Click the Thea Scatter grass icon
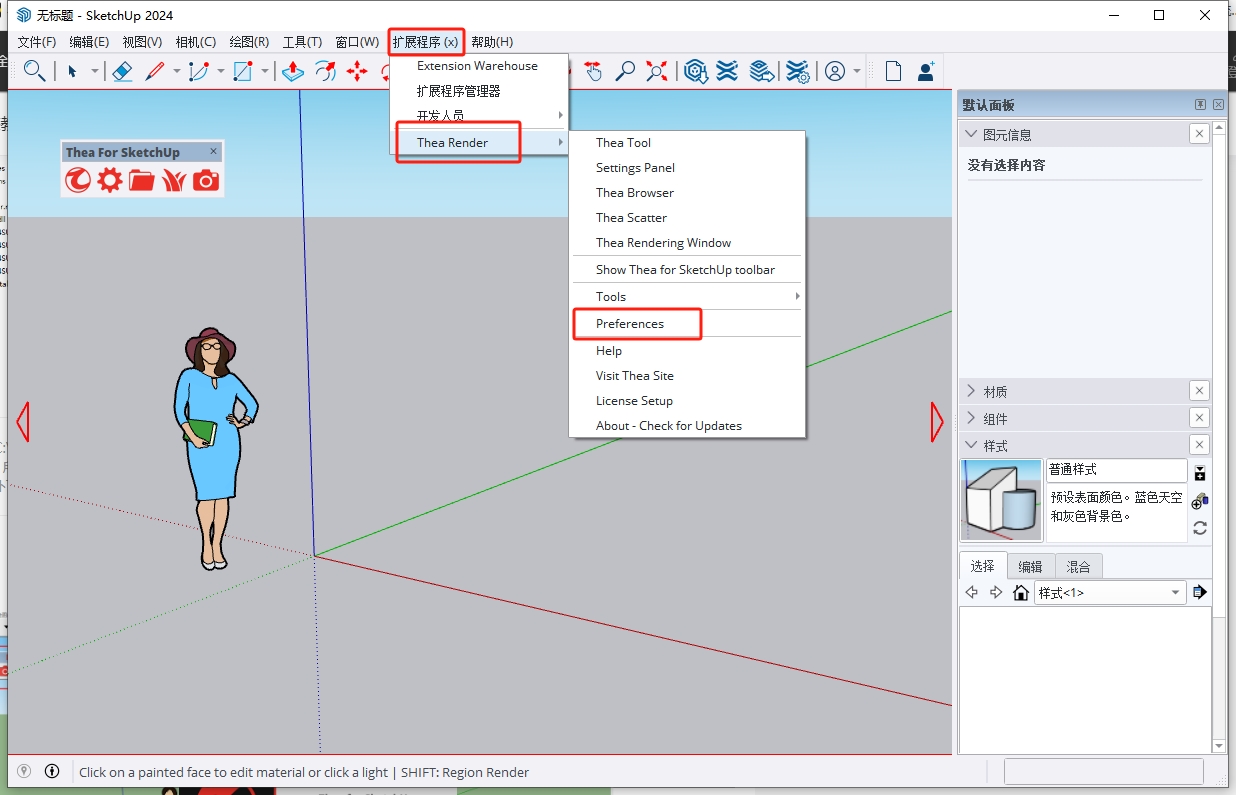Image resolution: width=1236 pixels, height=795 pixels. [174, 180]
